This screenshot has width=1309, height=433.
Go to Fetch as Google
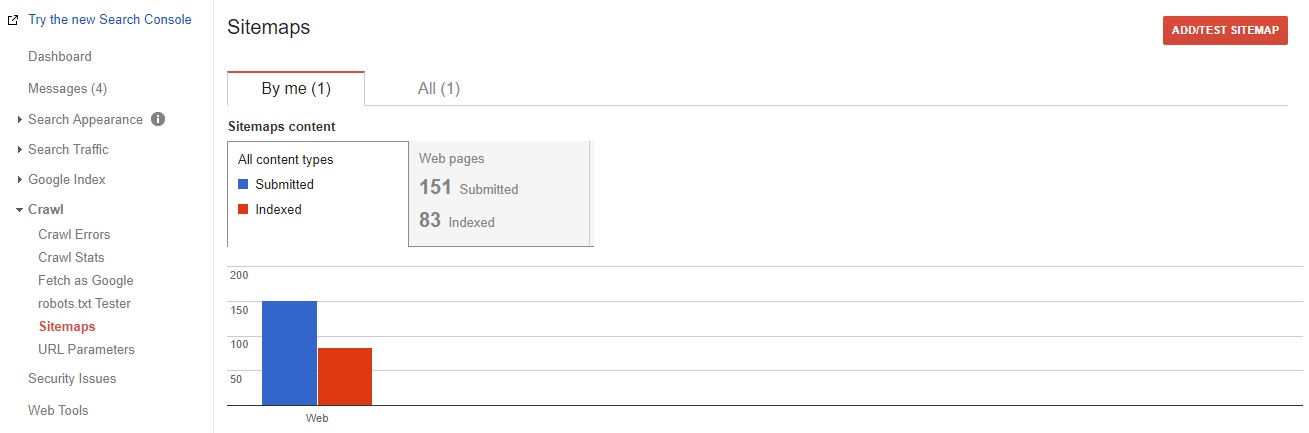(x=85, y=280)
